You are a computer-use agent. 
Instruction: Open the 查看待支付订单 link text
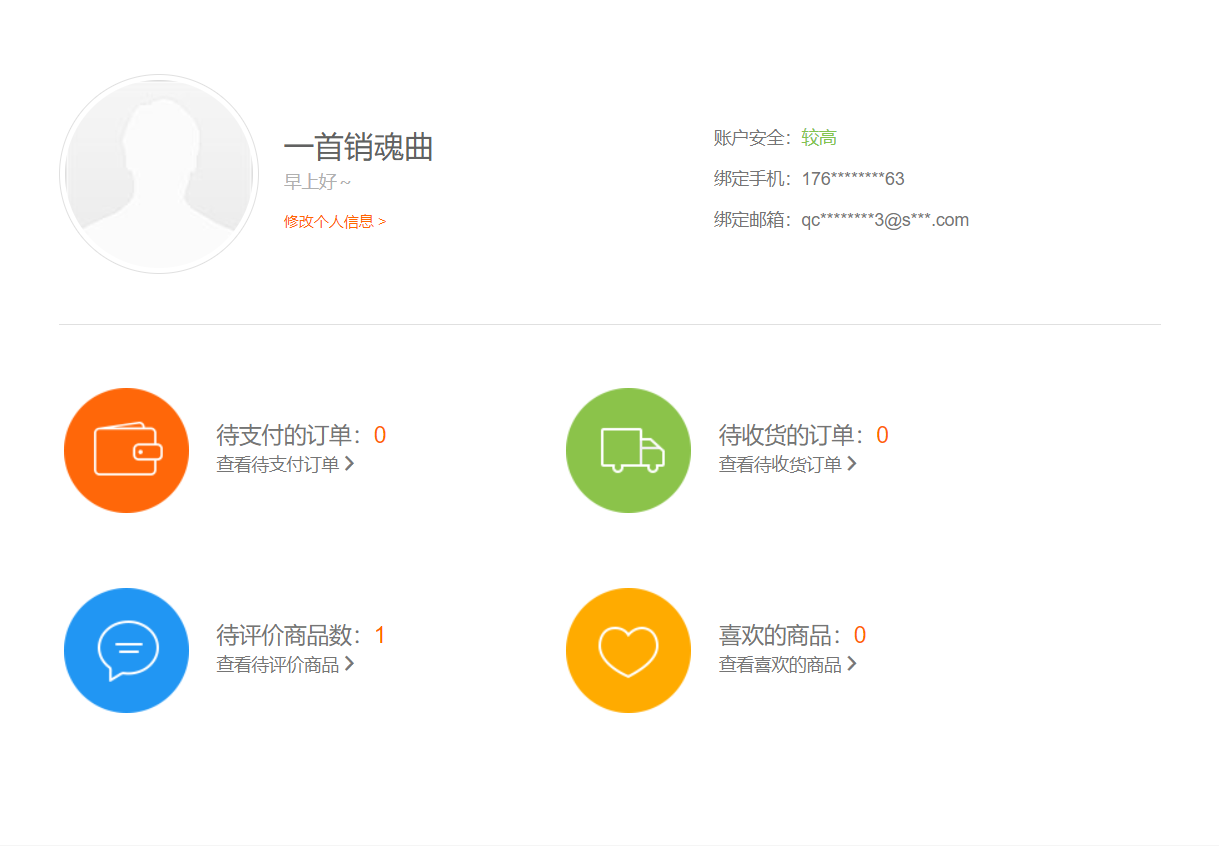pyautogui.click(x=278, y=465)
